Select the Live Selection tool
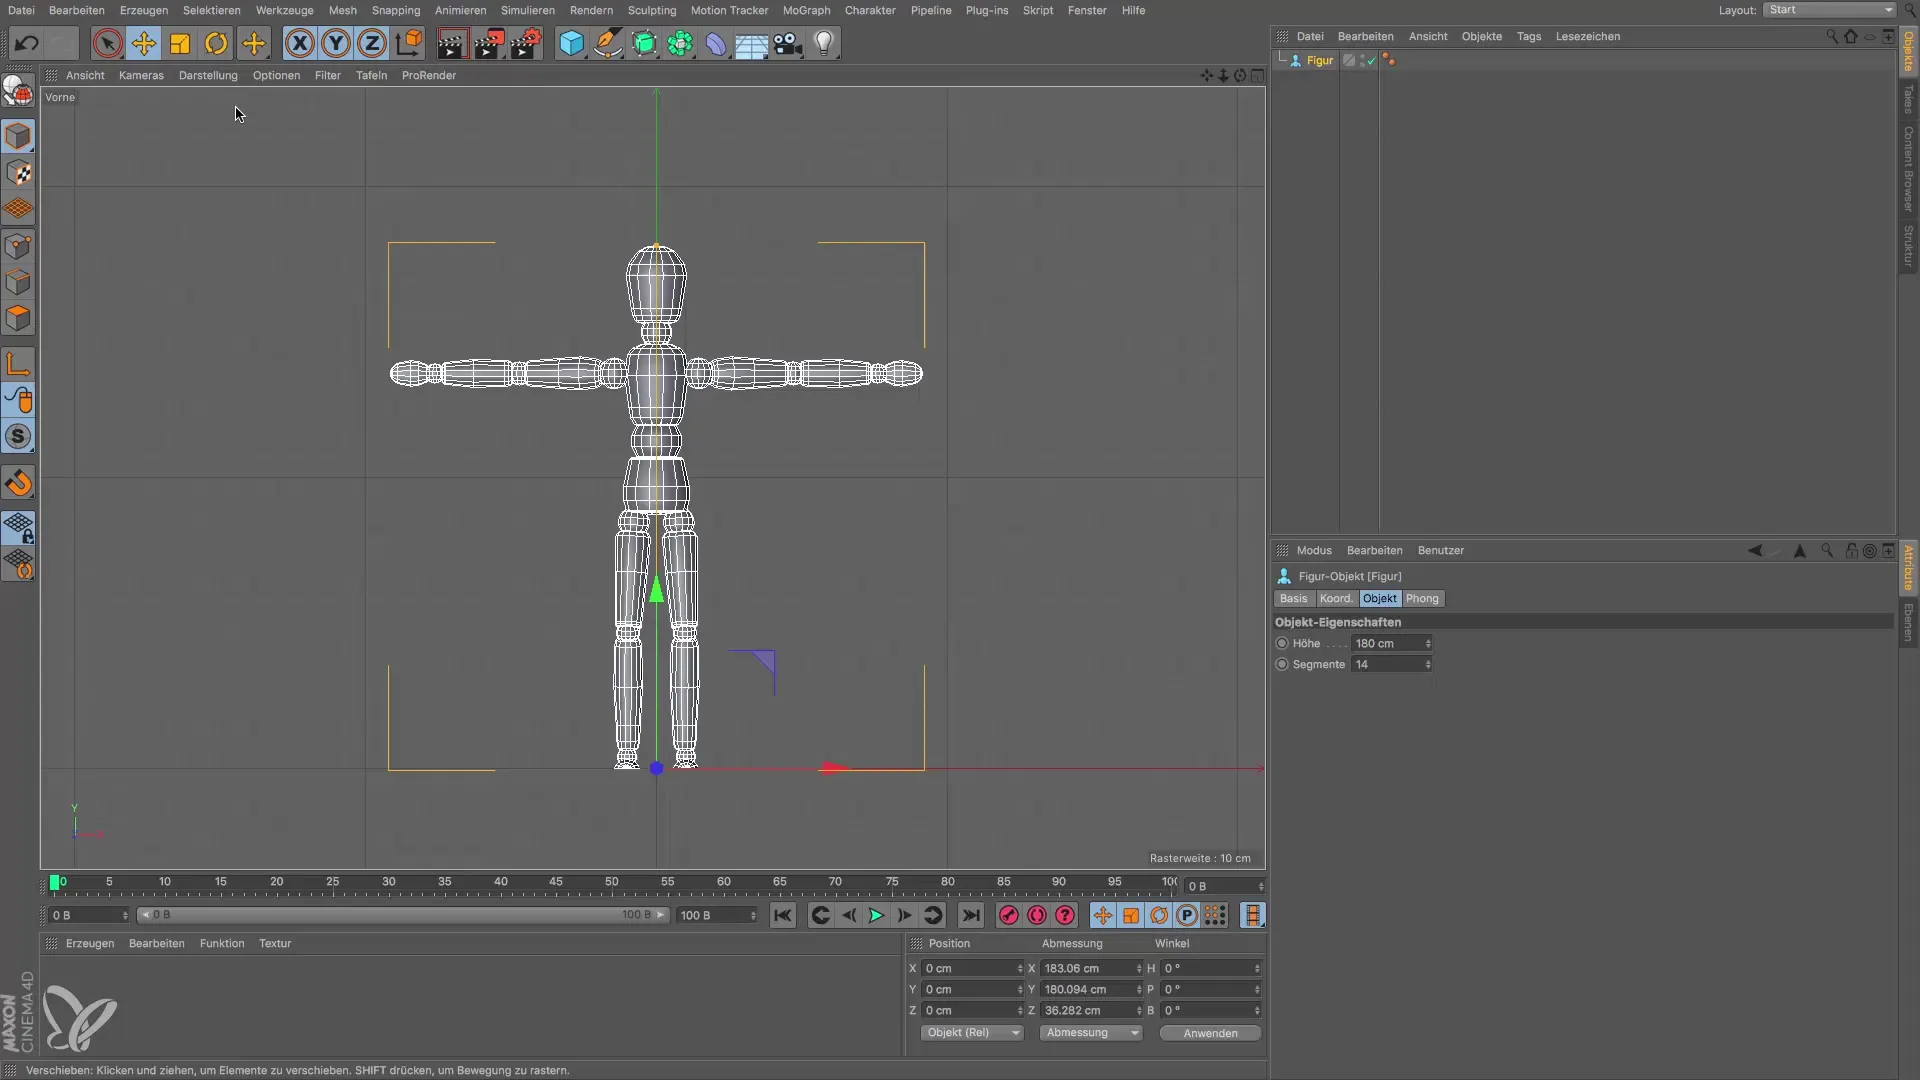The image size is (1920, 1080). [108, 44]
